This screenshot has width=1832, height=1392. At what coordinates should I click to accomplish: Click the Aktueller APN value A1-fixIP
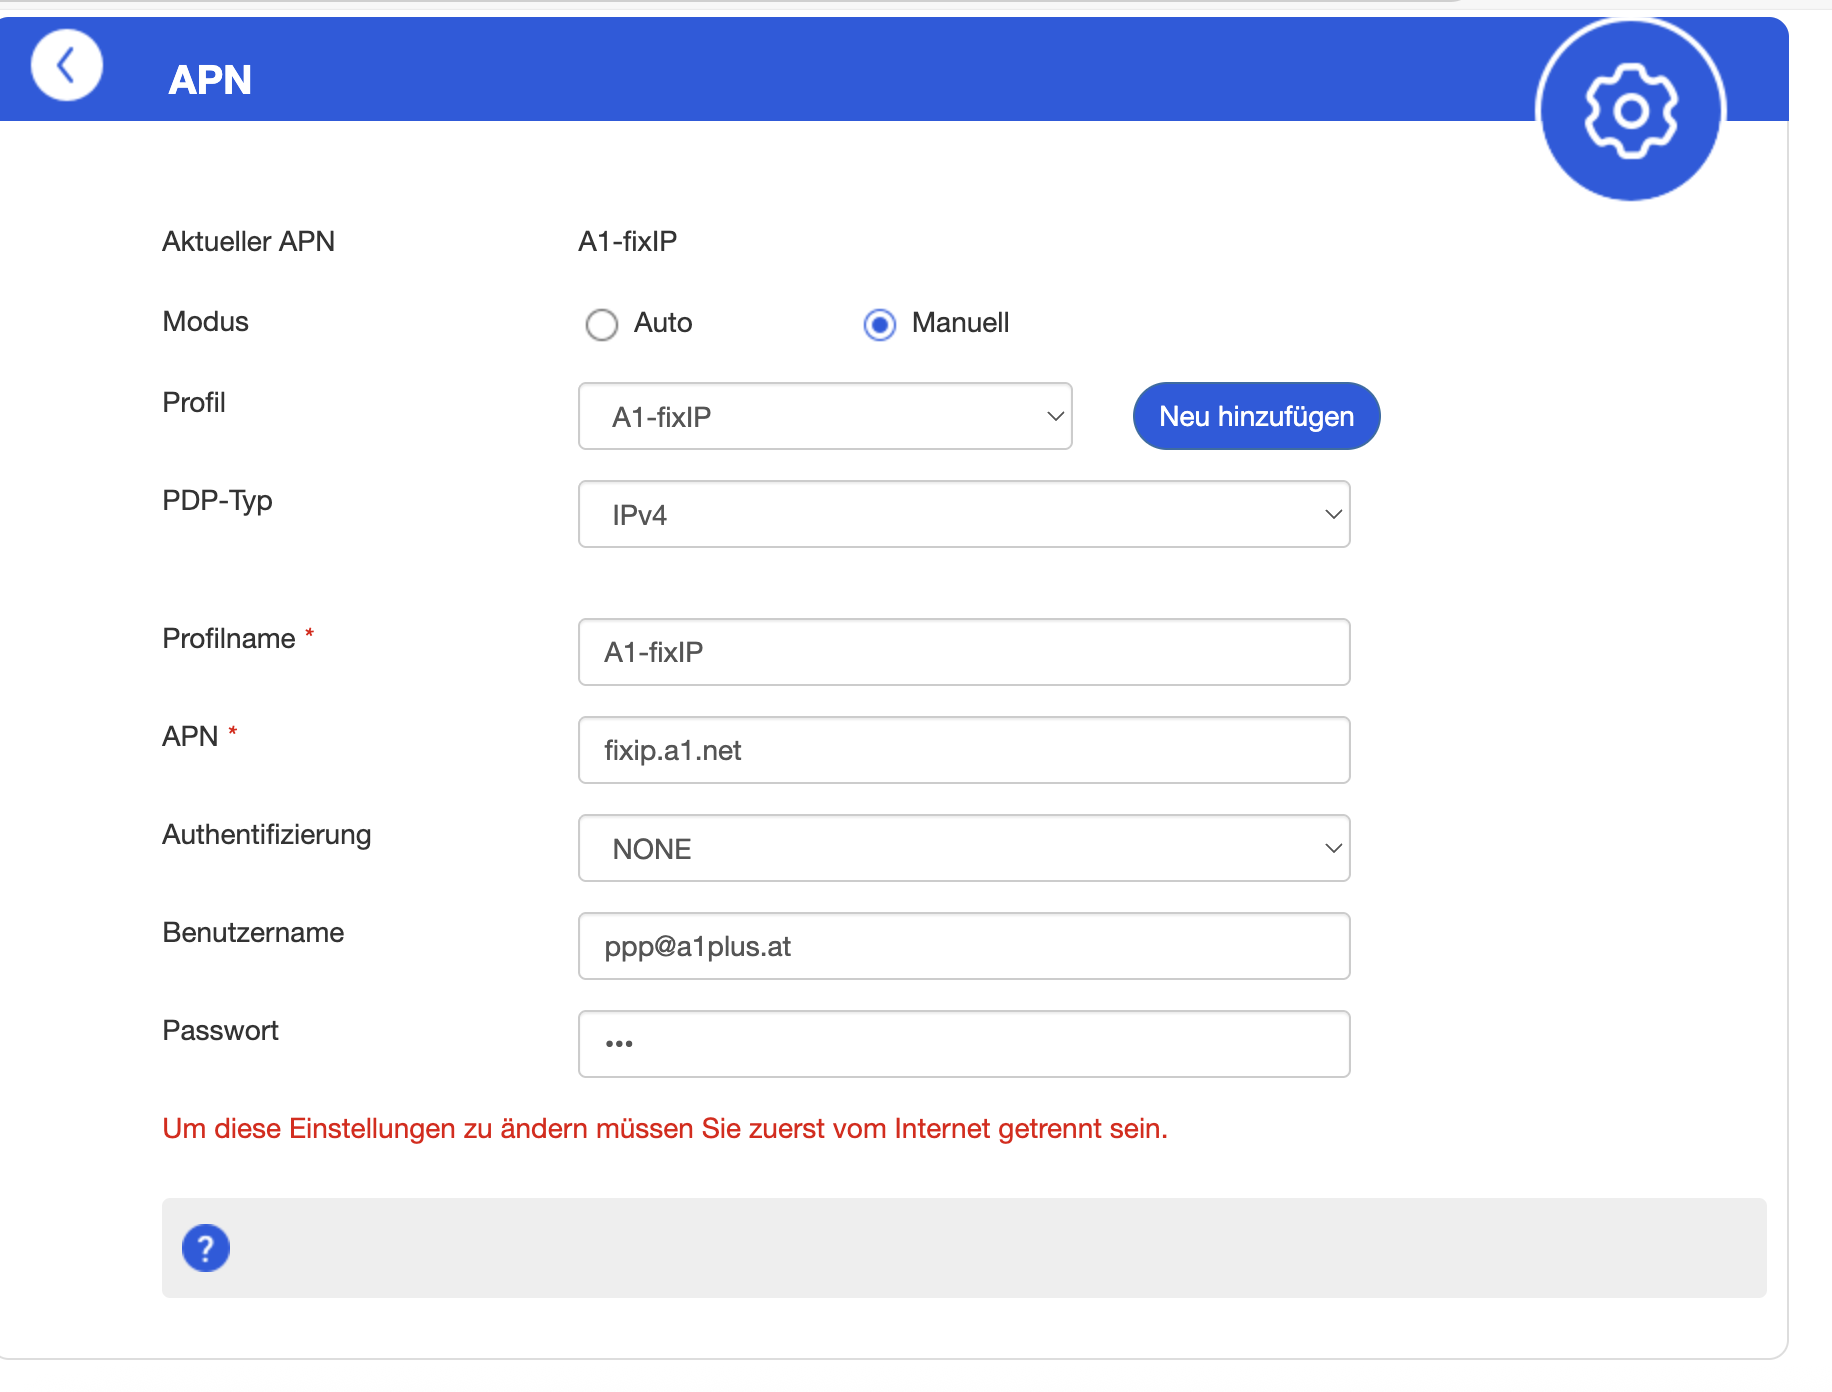point(628,241)
